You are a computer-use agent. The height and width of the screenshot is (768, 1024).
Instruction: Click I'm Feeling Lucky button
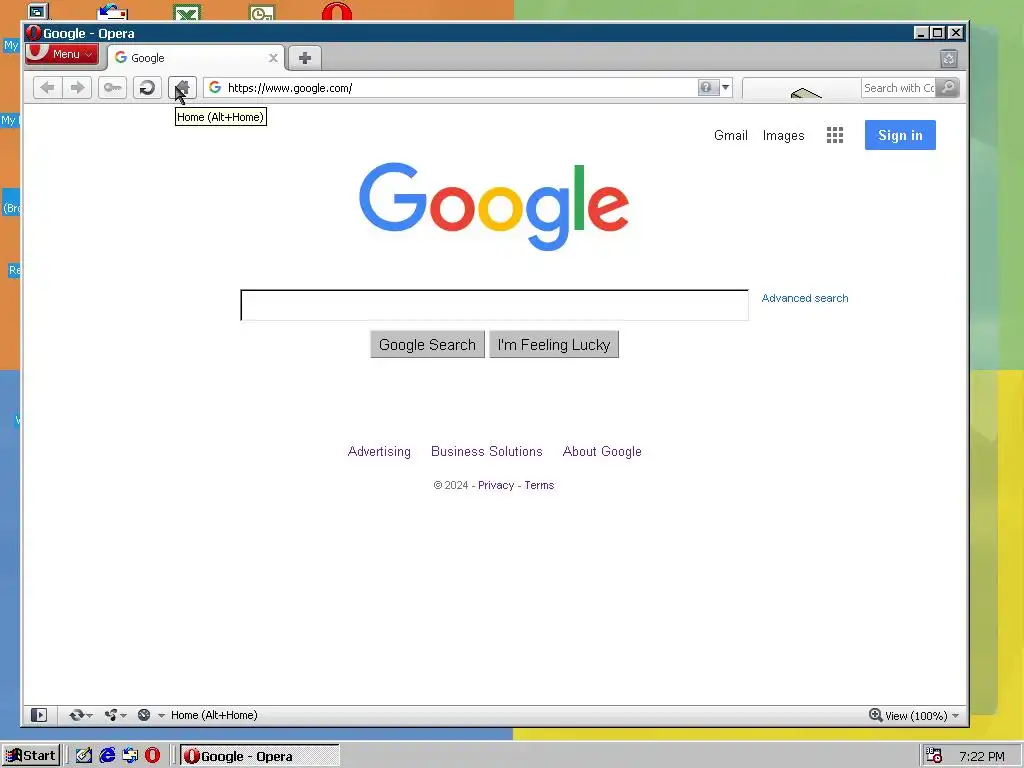[x=554, y=344]
